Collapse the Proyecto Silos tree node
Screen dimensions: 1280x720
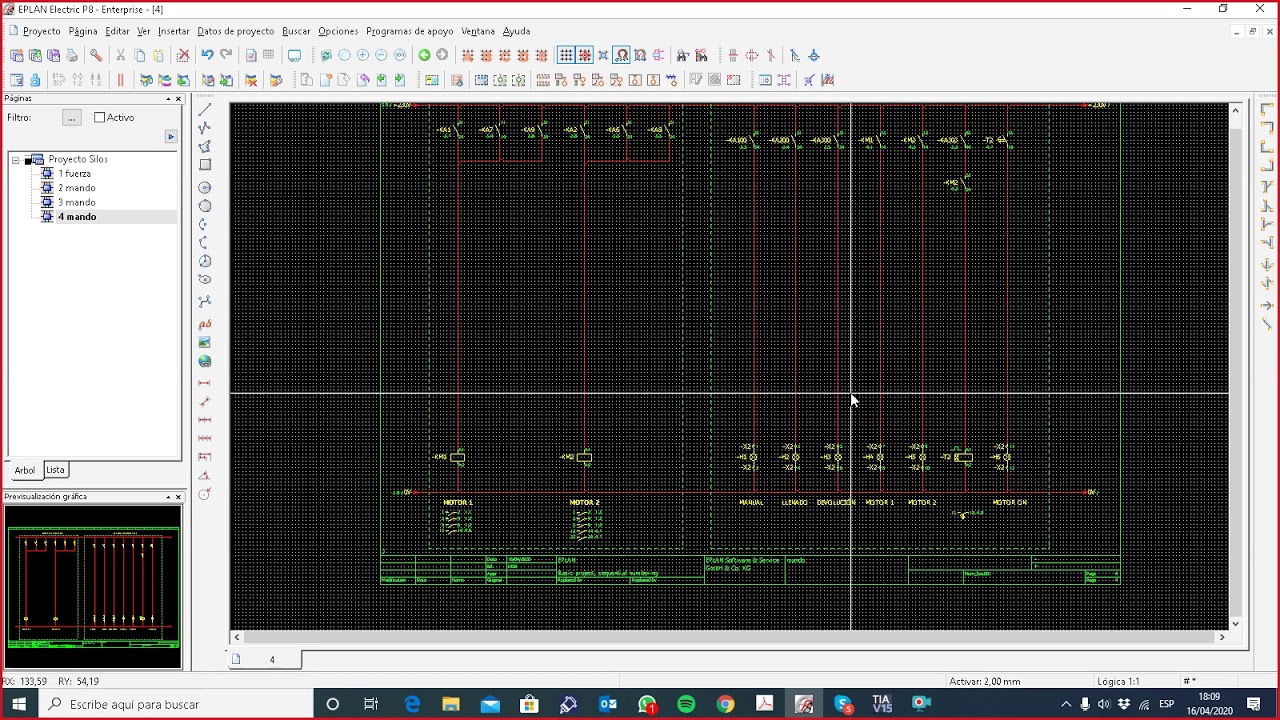(16, 160)
